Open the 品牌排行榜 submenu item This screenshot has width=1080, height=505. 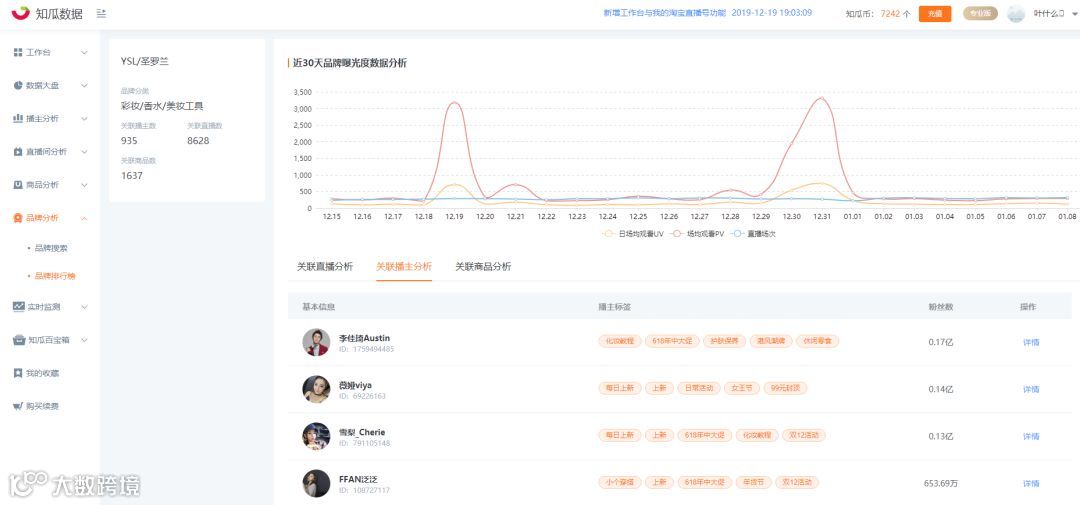55,276
